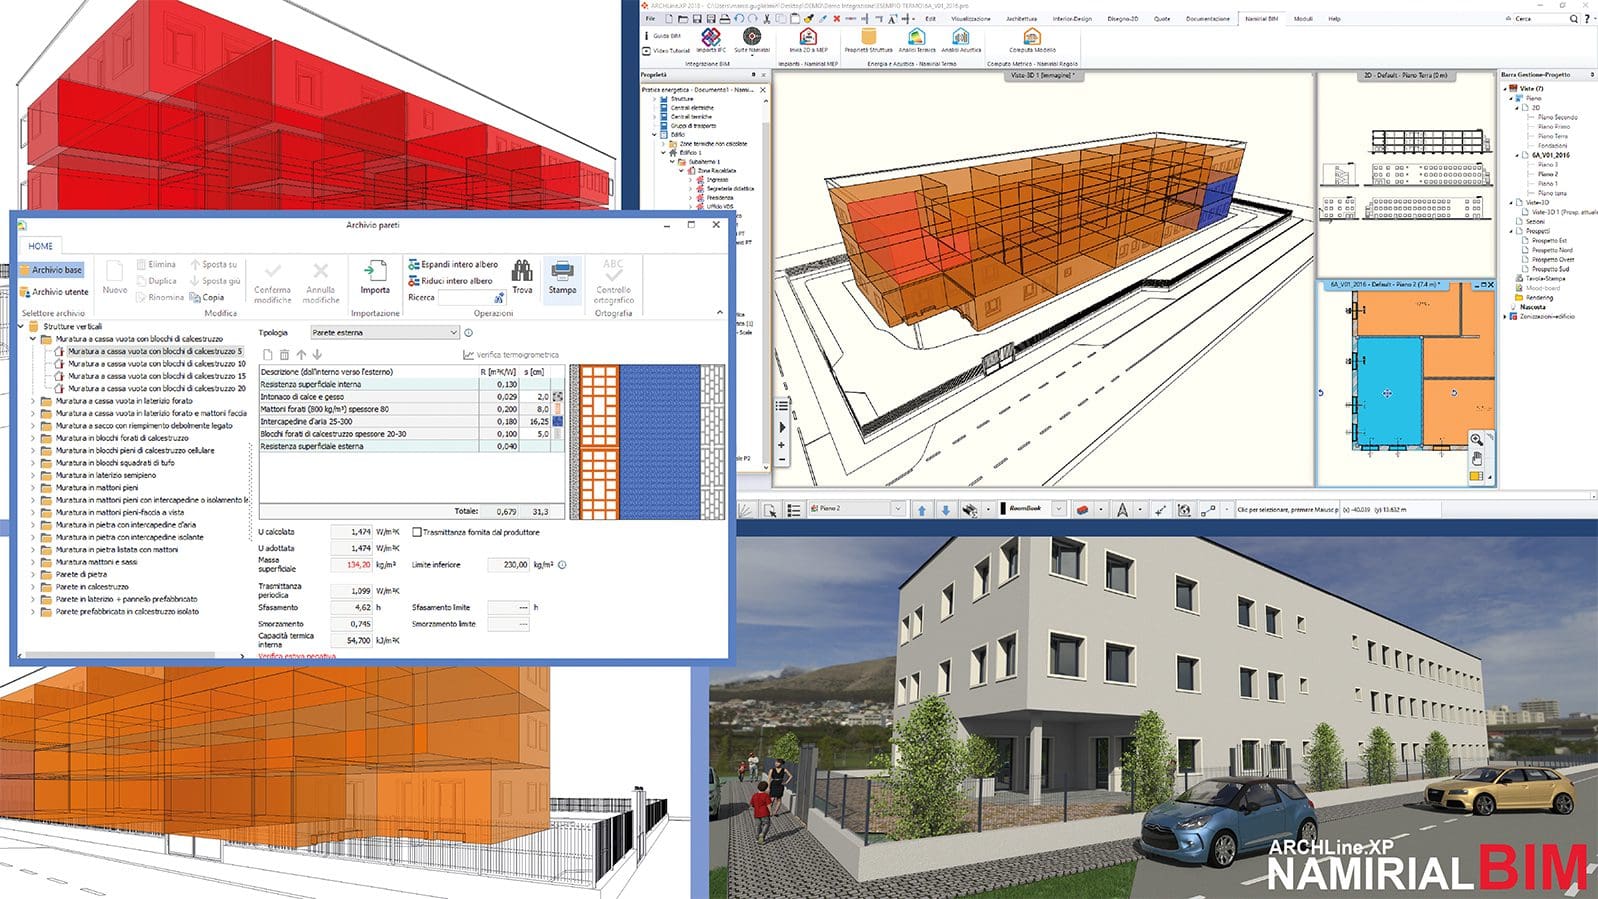The image size is (1598, 899).
Task: Click Riduci intero albero
Action: (x=450, y=281)
